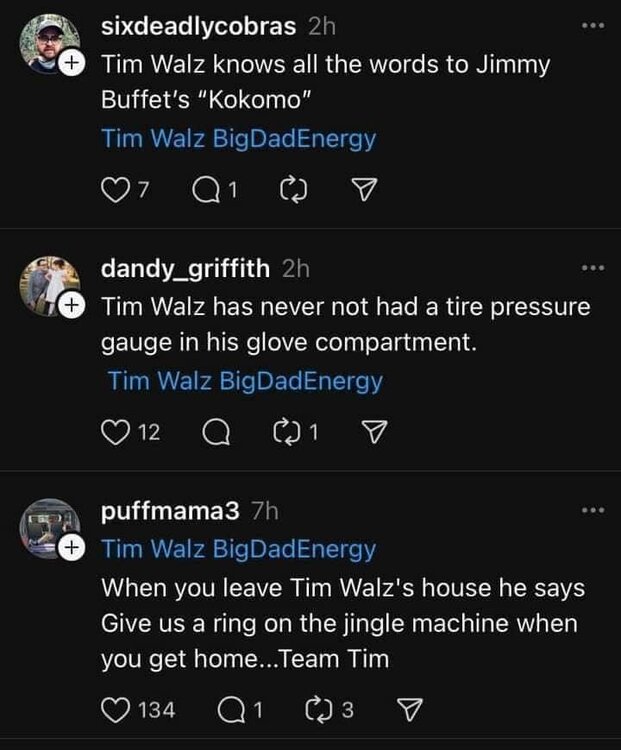Share puffmama3's post via send icon
The width and height of the screenshot is (621, 750).
[x=408, y=711]
